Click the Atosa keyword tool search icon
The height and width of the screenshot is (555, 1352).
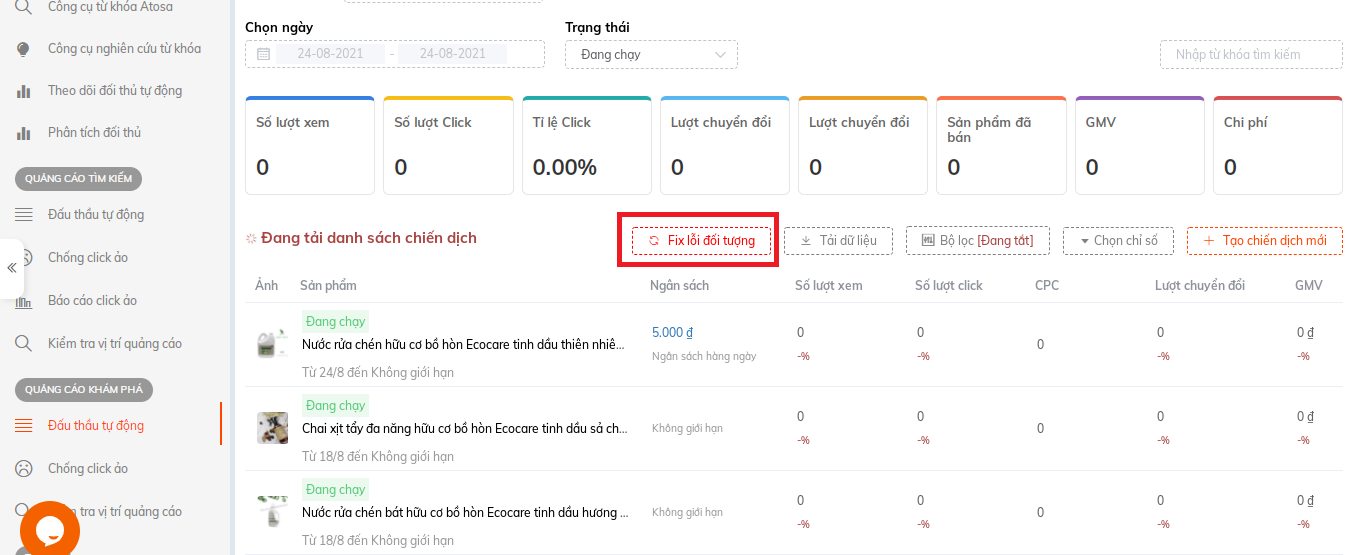(23, 7)
